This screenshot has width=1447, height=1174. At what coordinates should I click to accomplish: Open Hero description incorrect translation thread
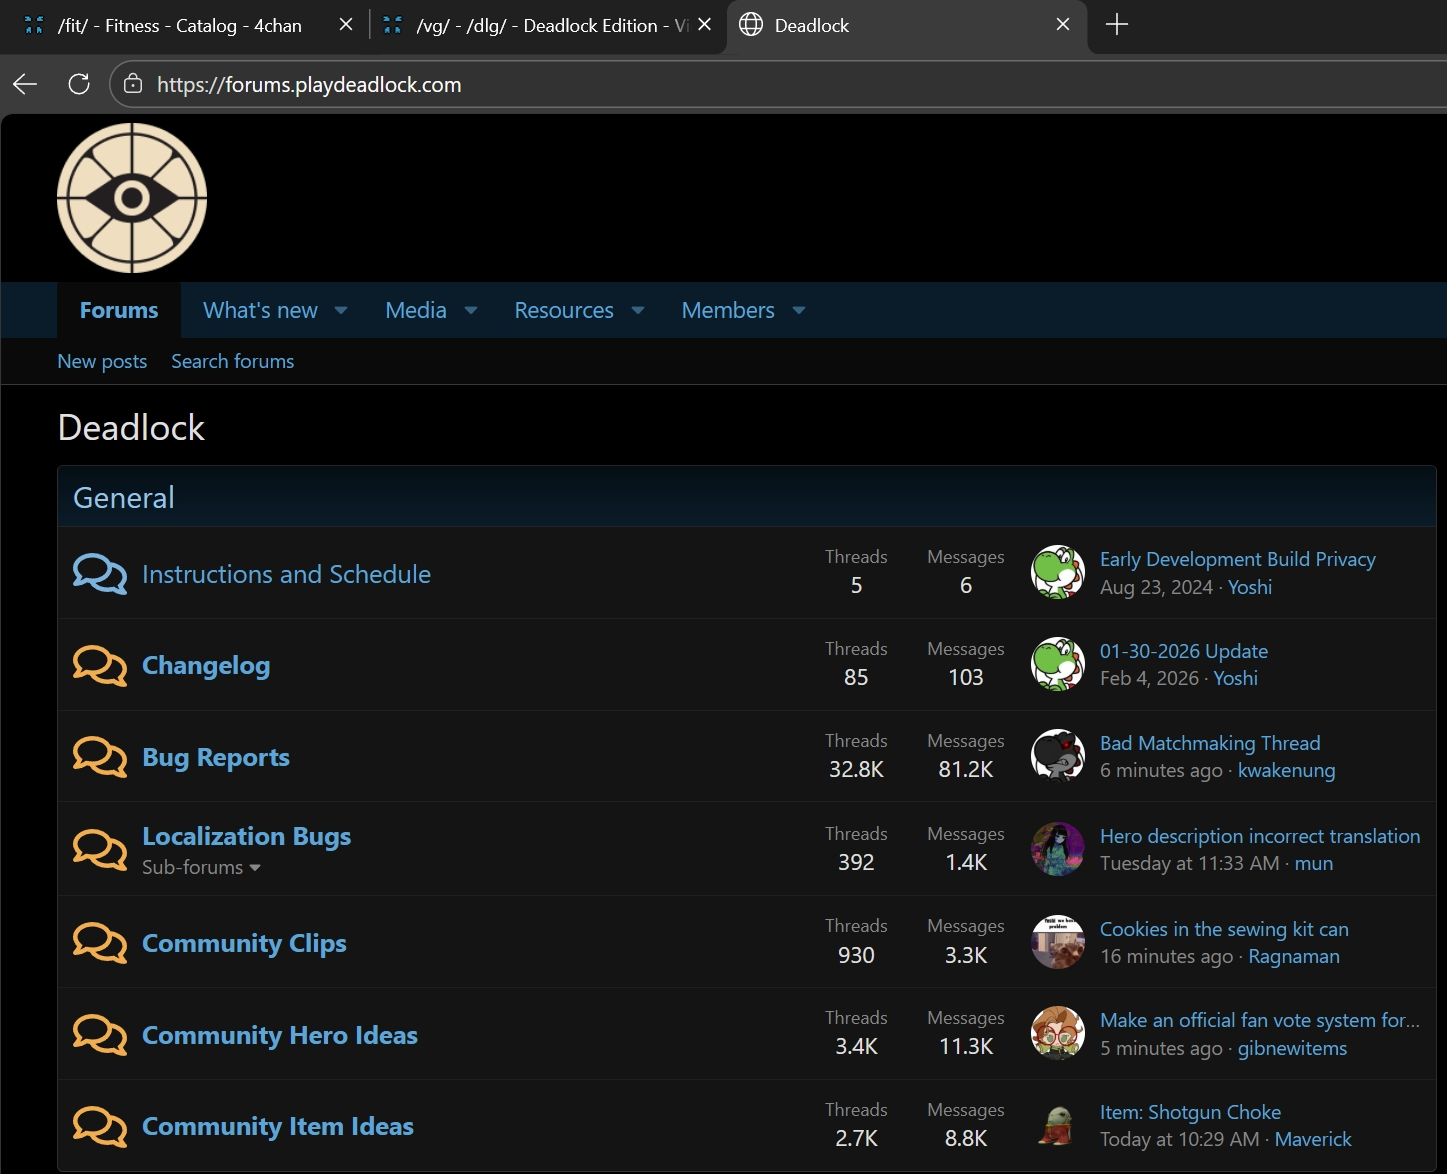[1260, 836]
